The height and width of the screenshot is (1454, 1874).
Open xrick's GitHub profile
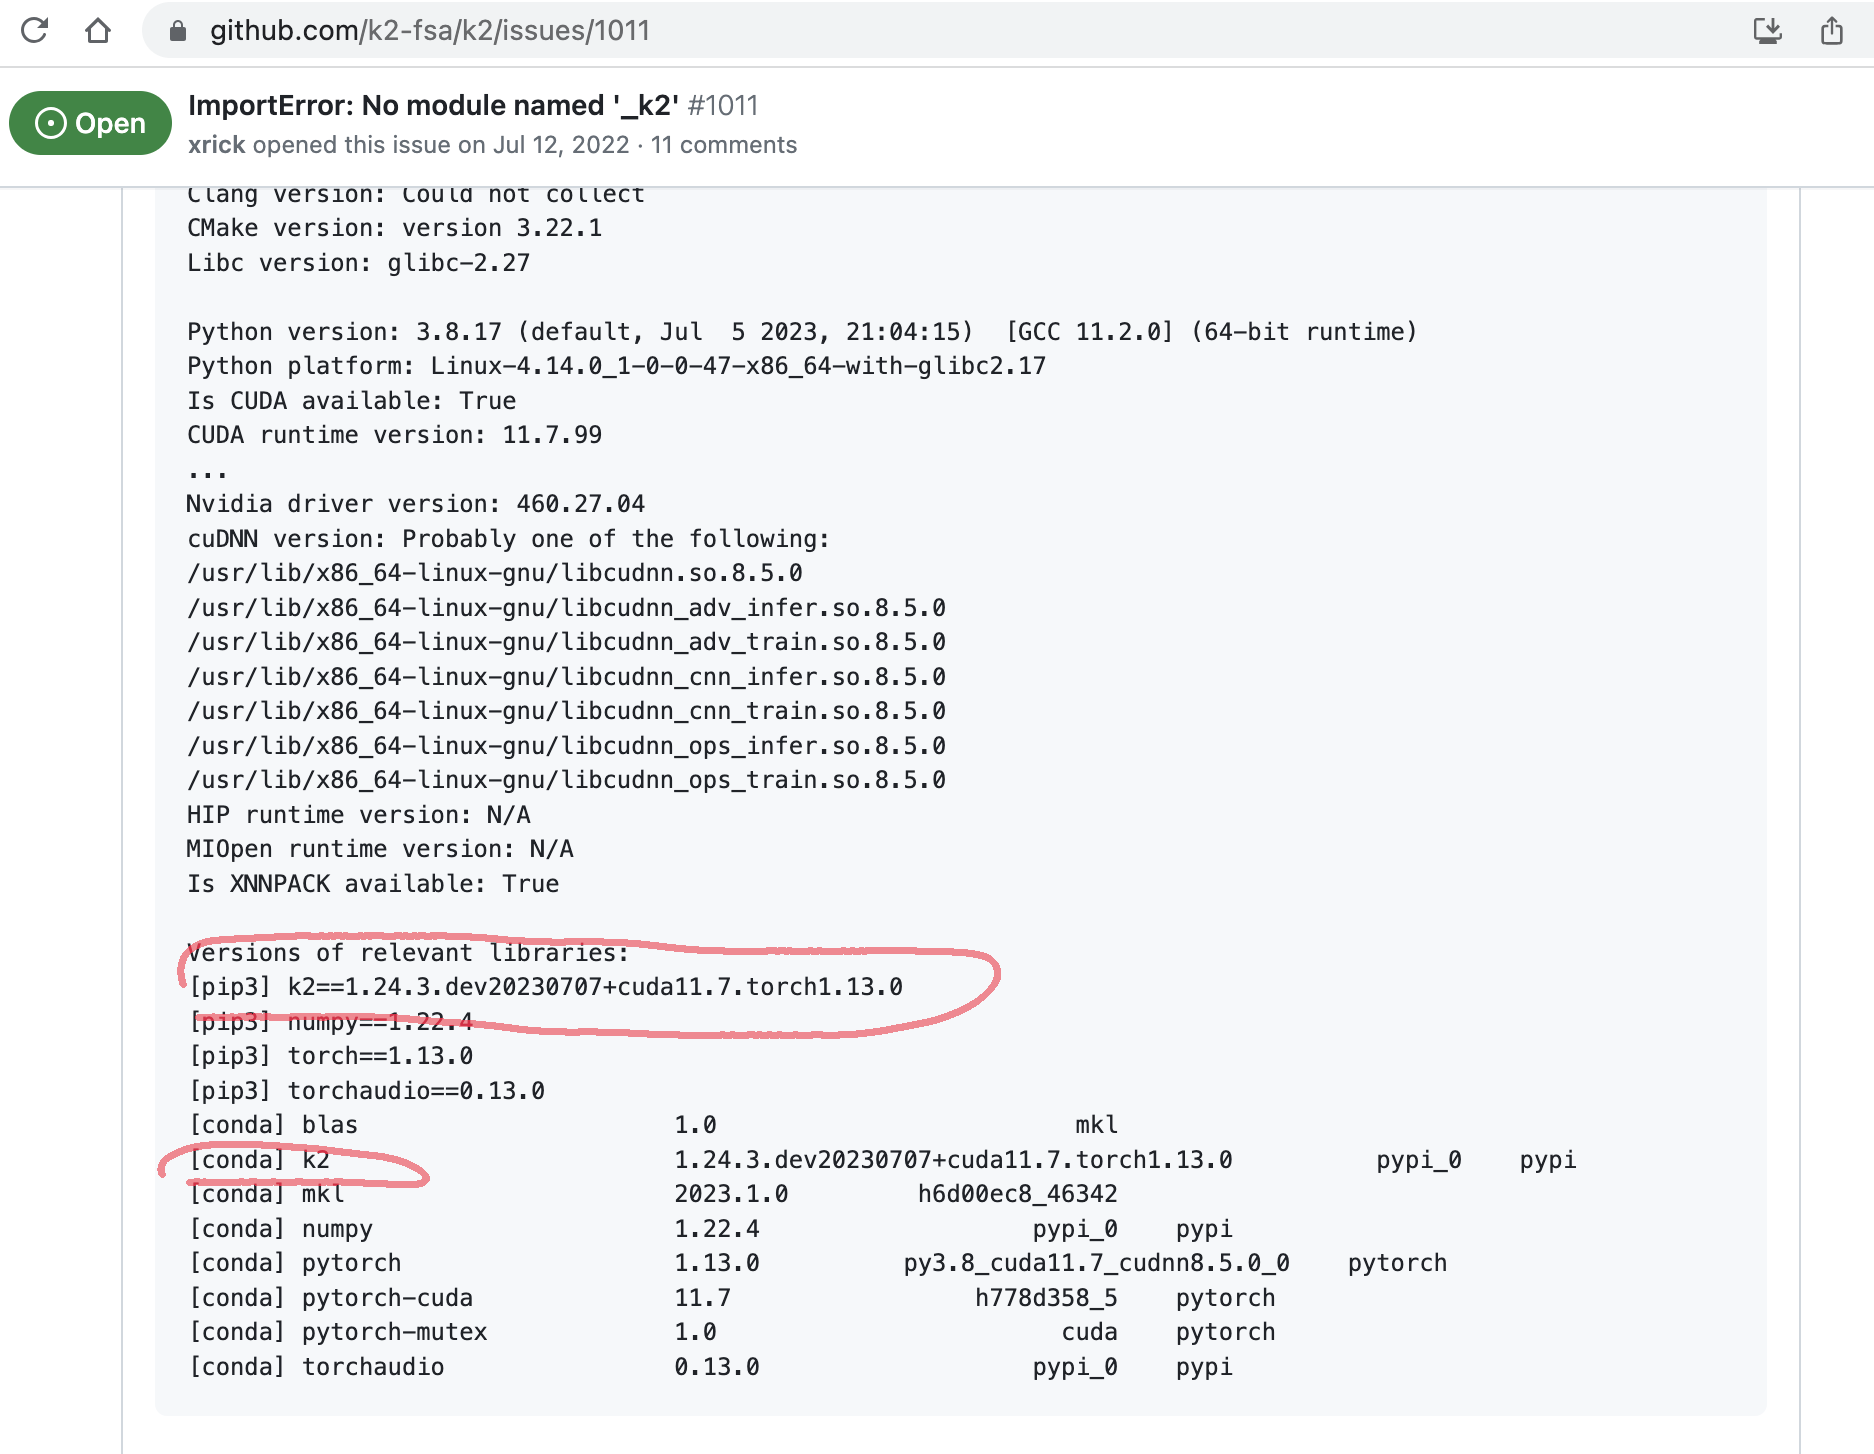click(216, 145)
